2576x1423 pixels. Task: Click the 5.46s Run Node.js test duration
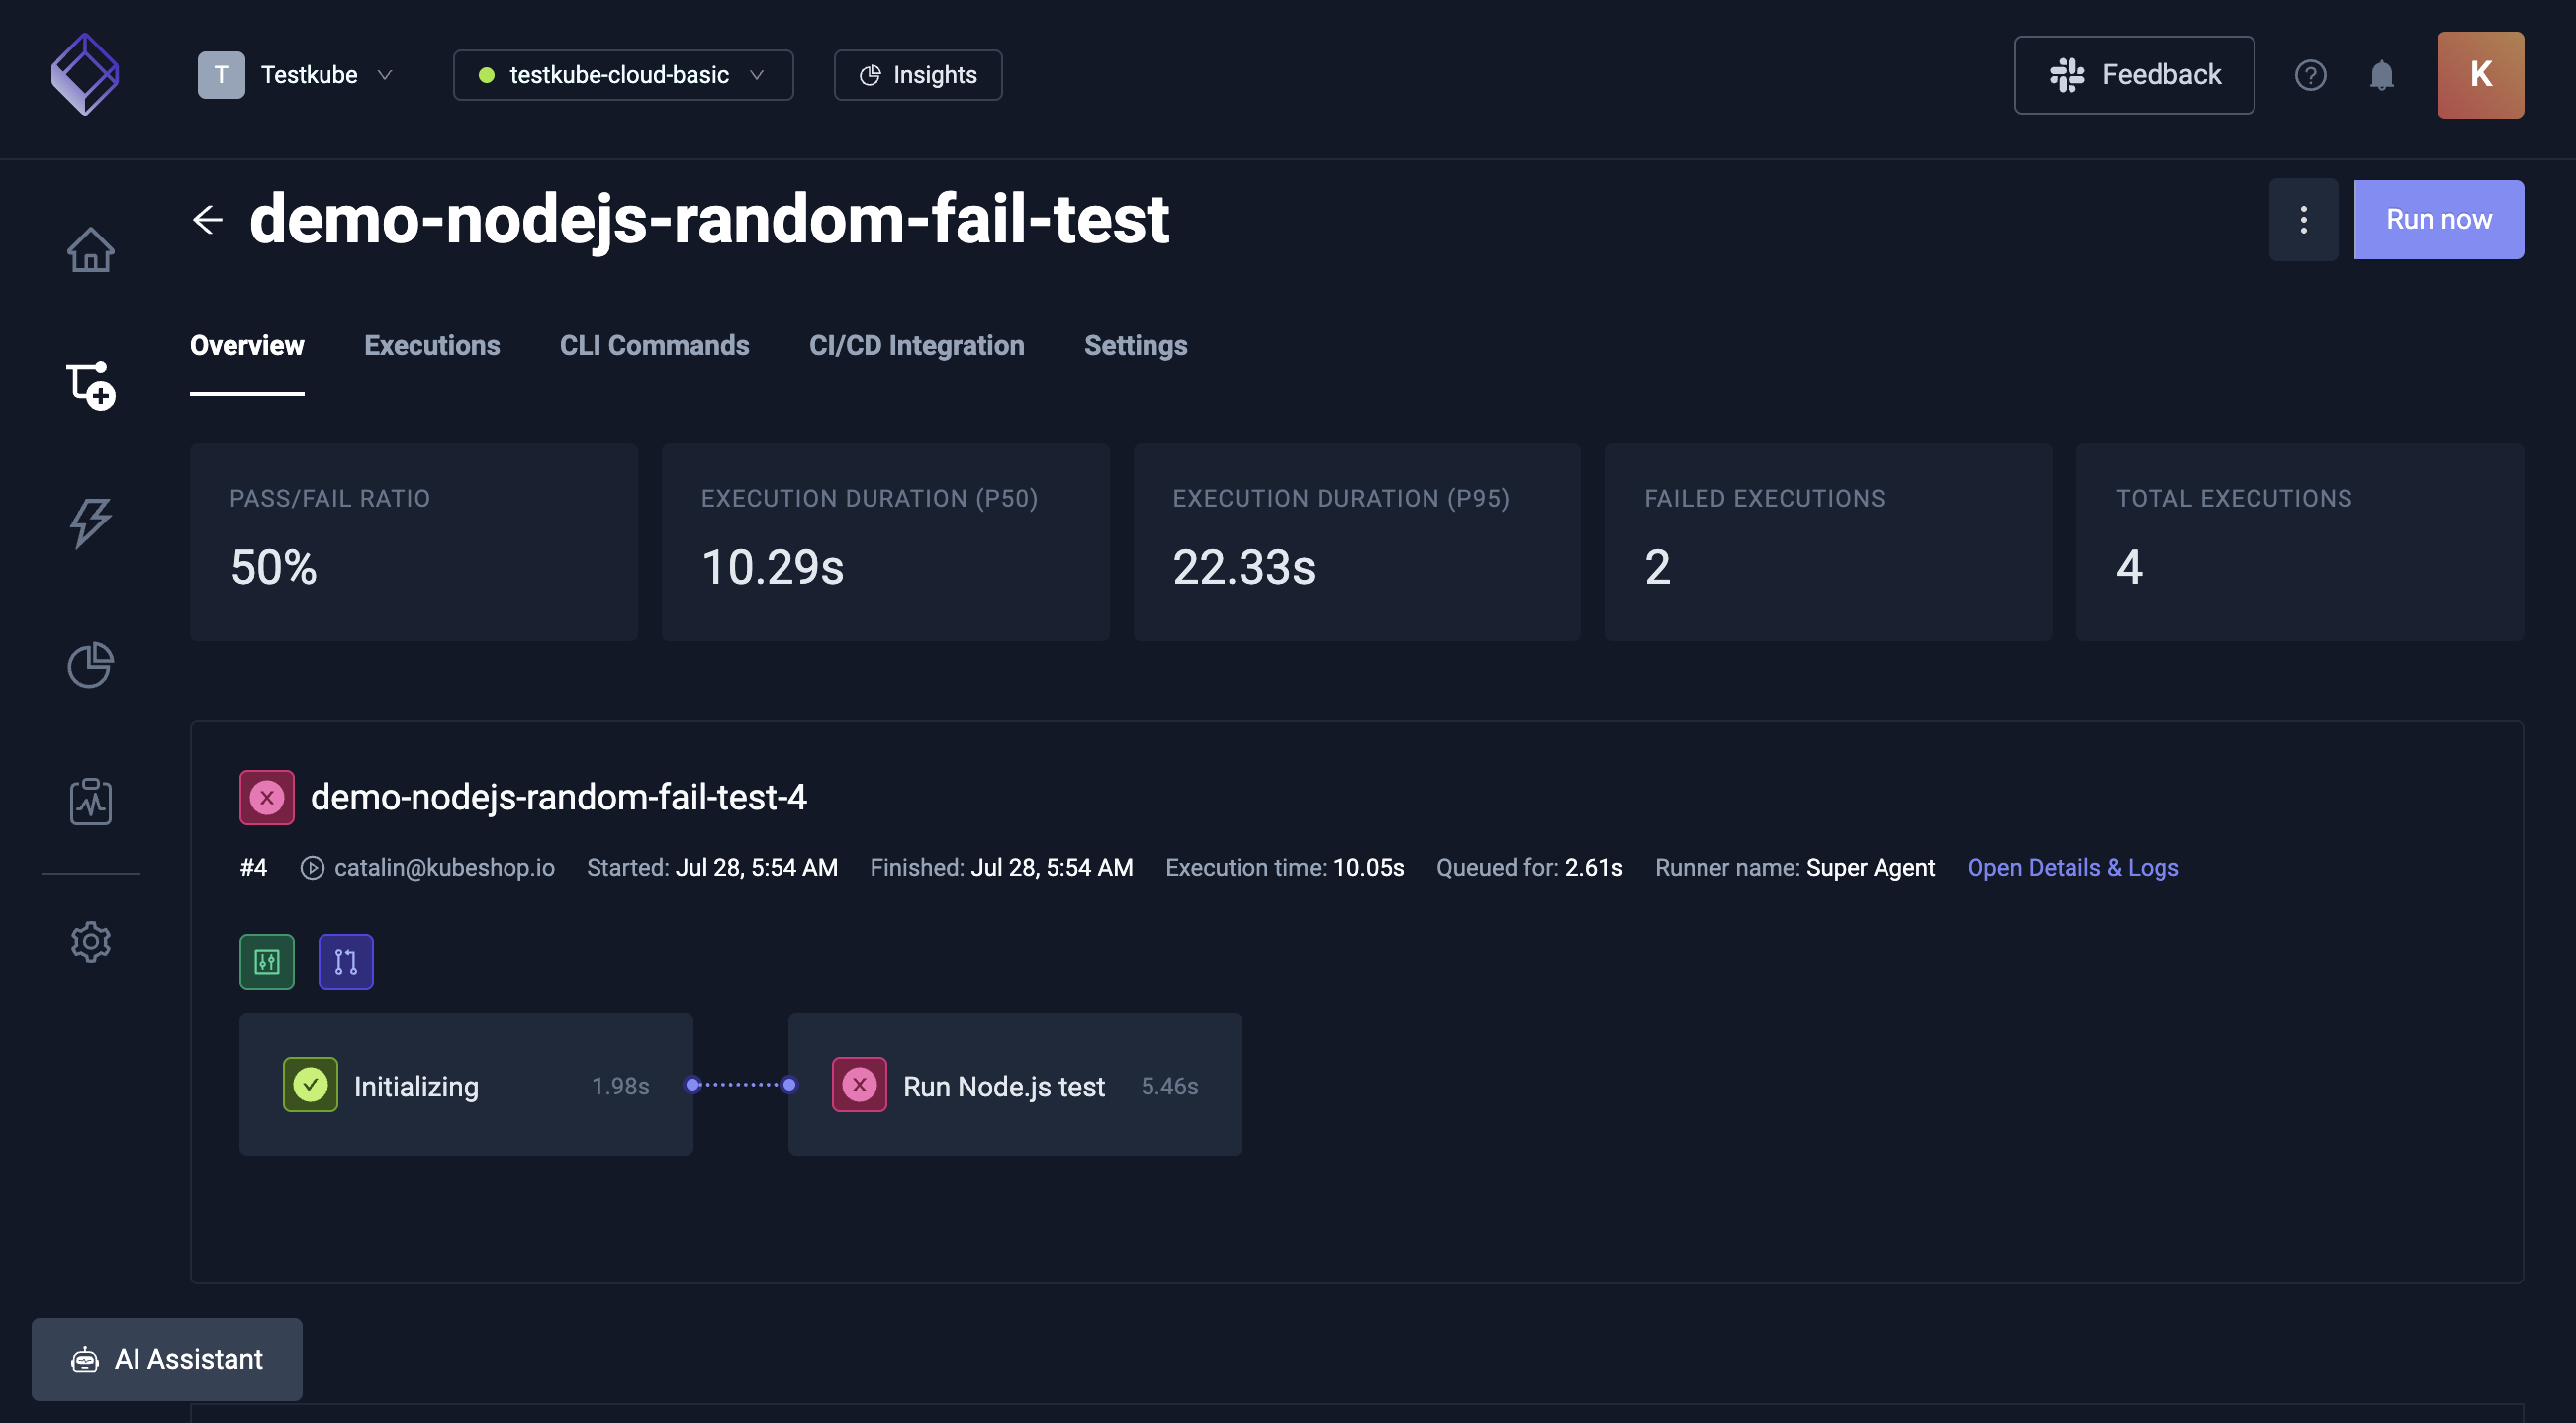click(x=1169, y=1085)
